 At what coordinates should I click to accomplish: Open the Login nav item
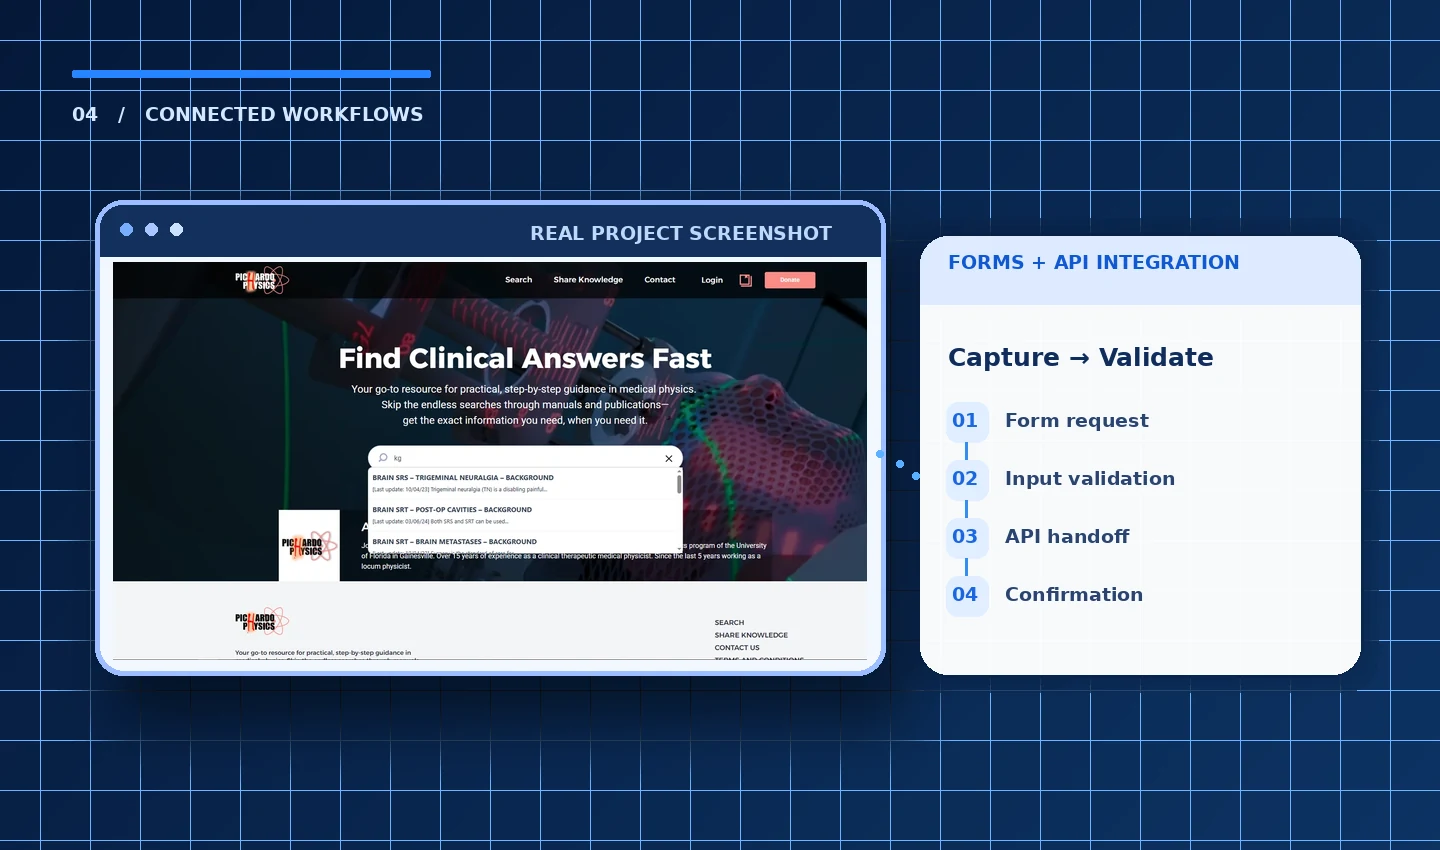click(x=712, y=280)
